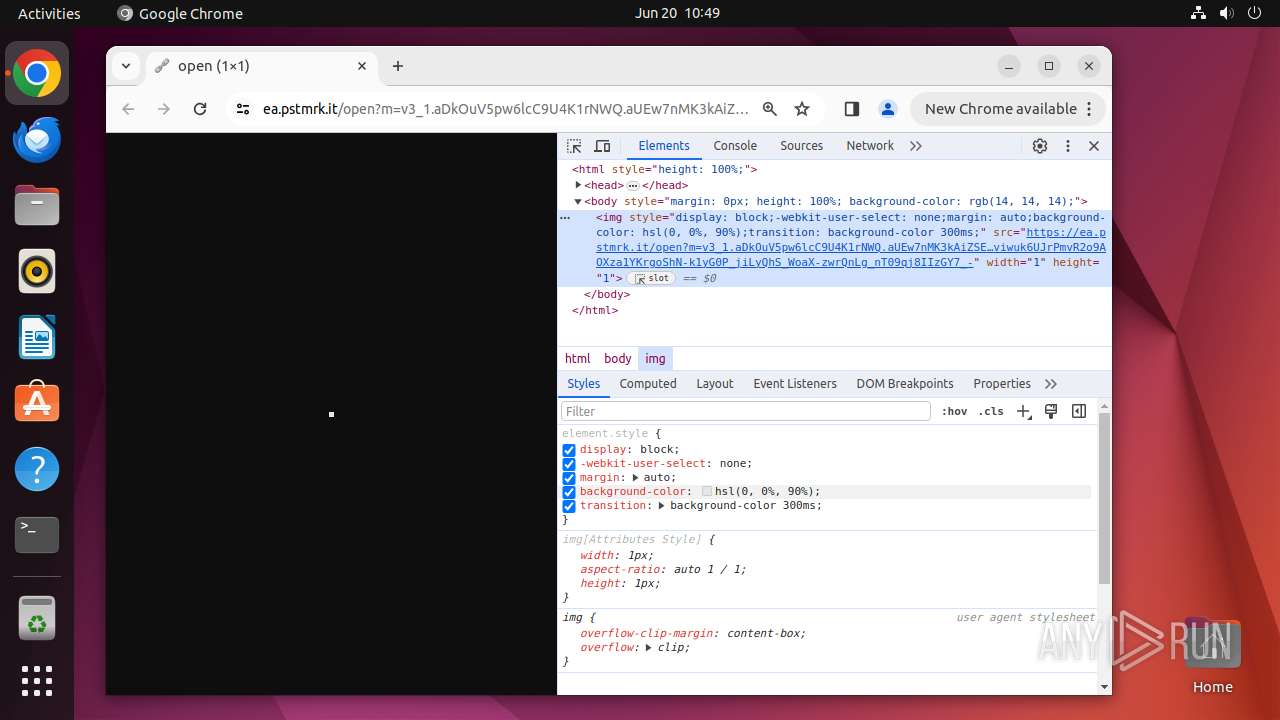Open Event Listeners tab

(795, 384)
